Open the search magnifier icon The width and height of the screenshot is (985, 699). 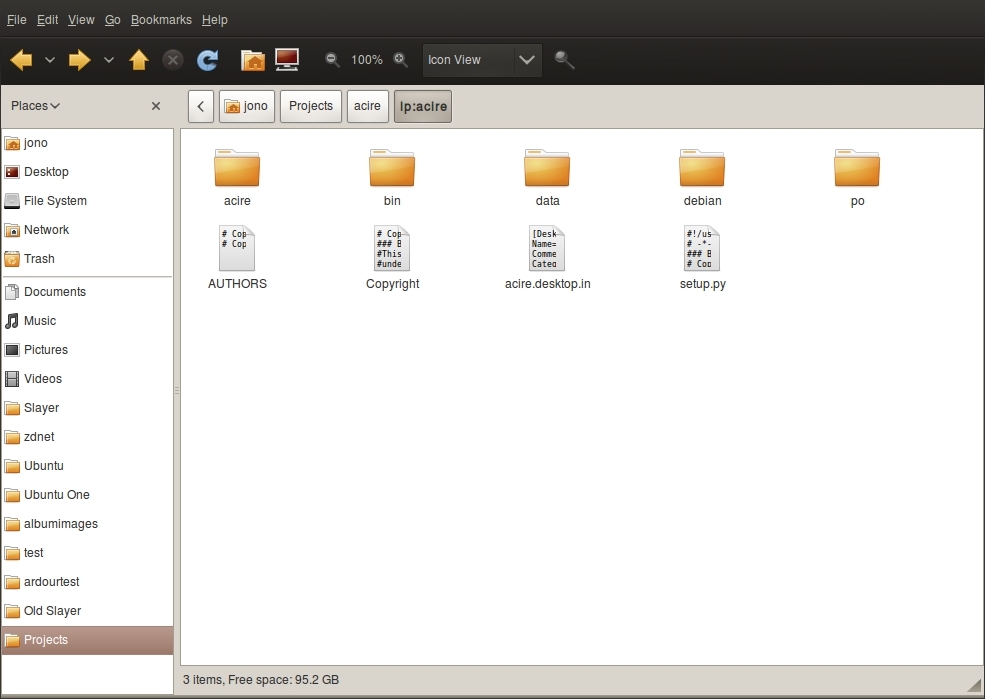click(x=565, y=60)
